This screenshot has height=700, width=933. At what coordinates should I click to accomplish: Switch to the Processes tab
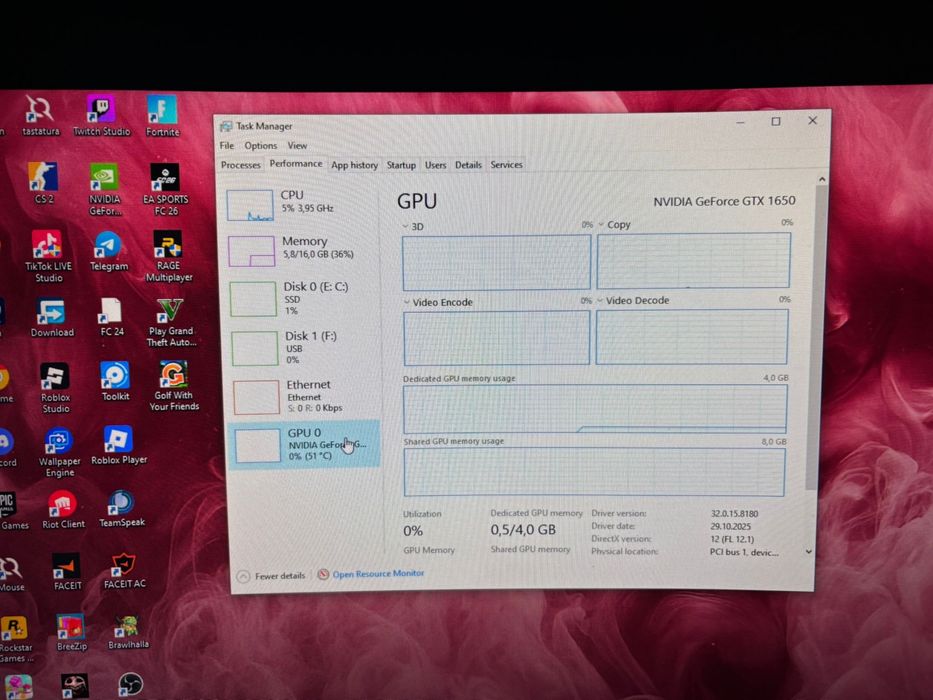pyautogui.click(x=240, y=165)
